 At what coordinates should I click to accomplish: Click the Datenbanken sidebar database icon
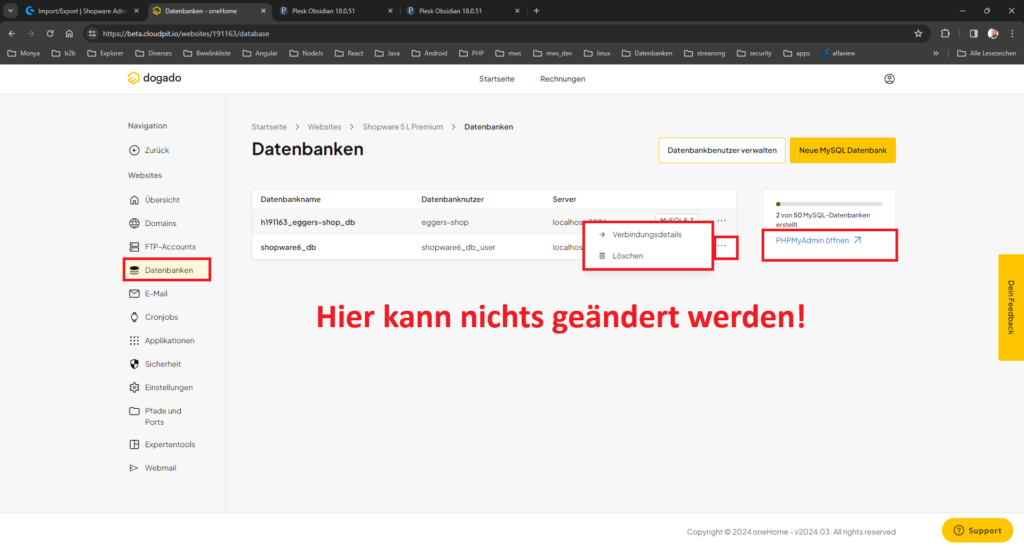point(134,270)
